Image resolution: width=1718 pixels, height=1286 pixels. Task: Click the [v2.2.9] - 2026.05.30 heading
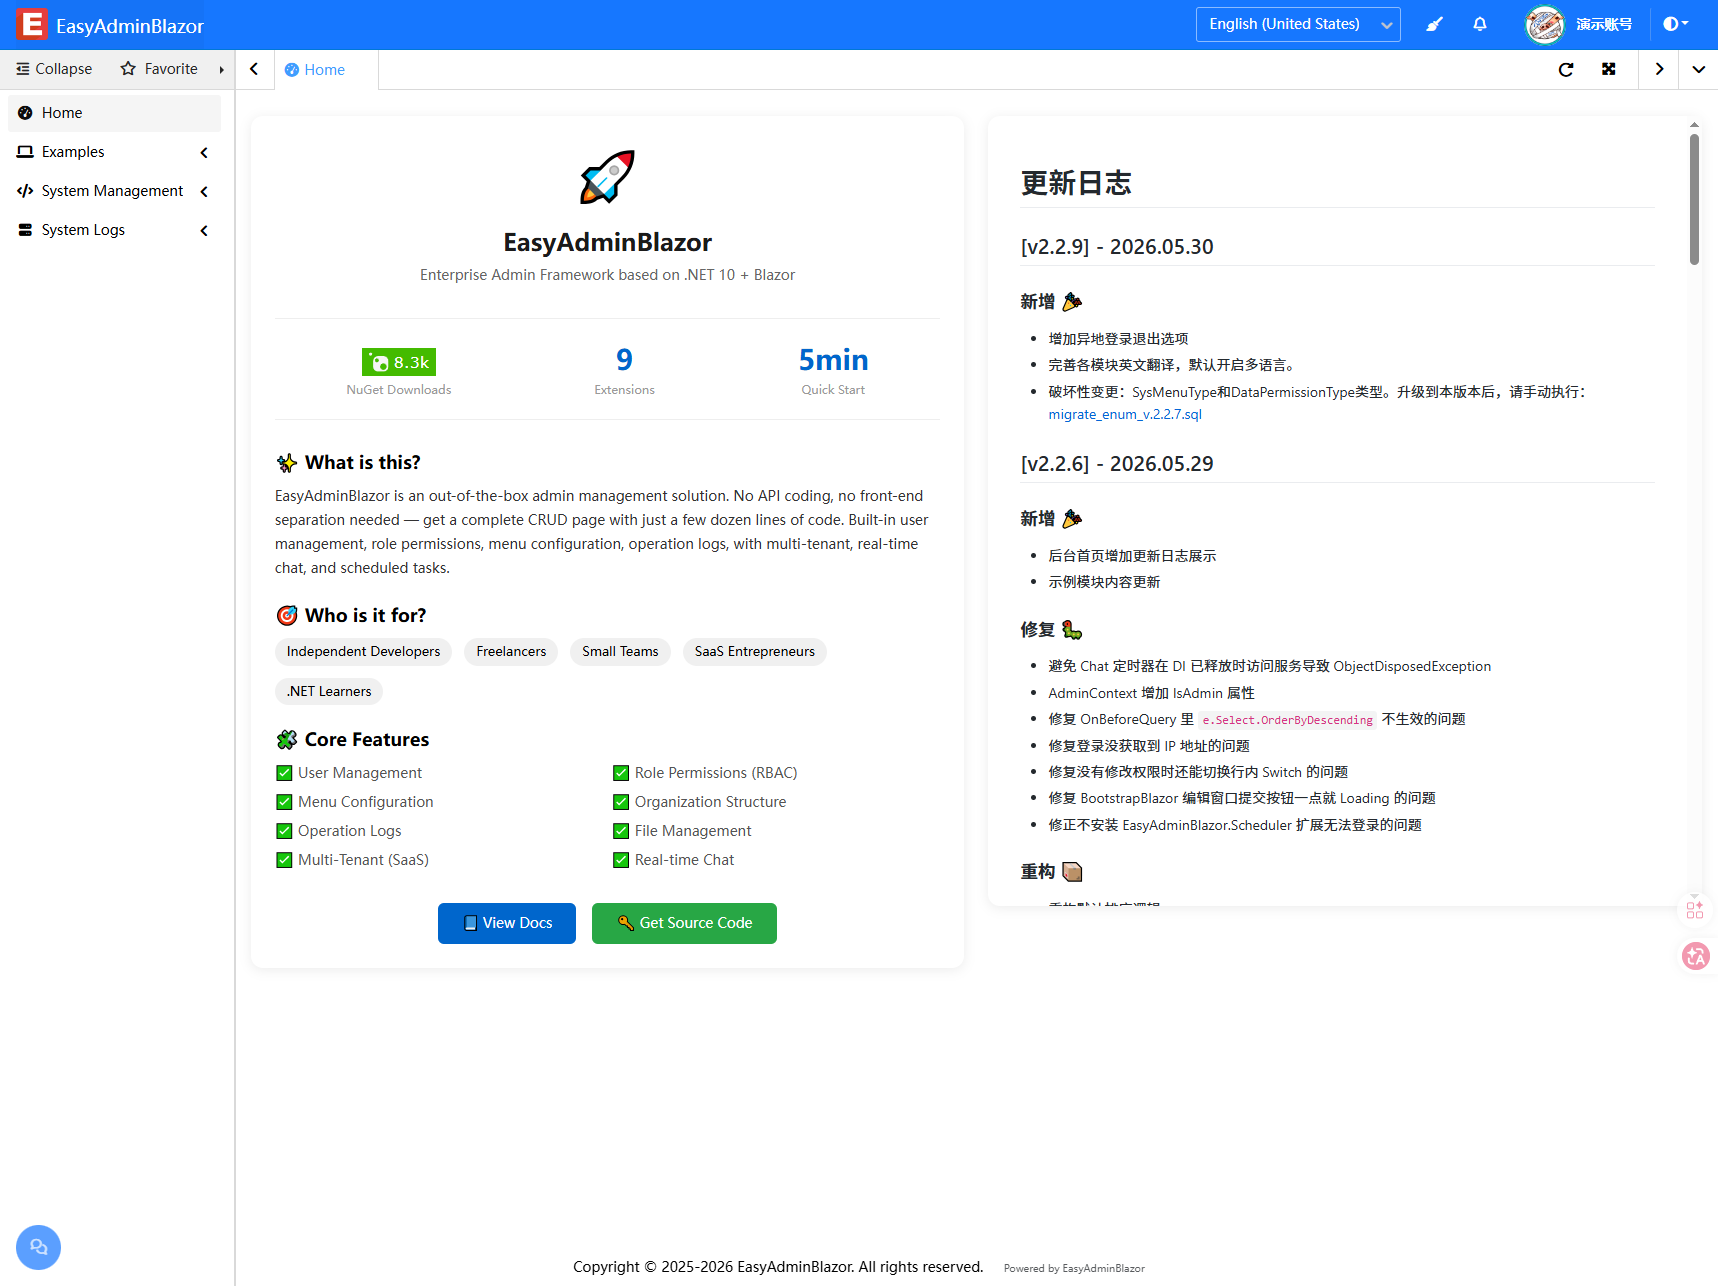[x=1117, y=247]
